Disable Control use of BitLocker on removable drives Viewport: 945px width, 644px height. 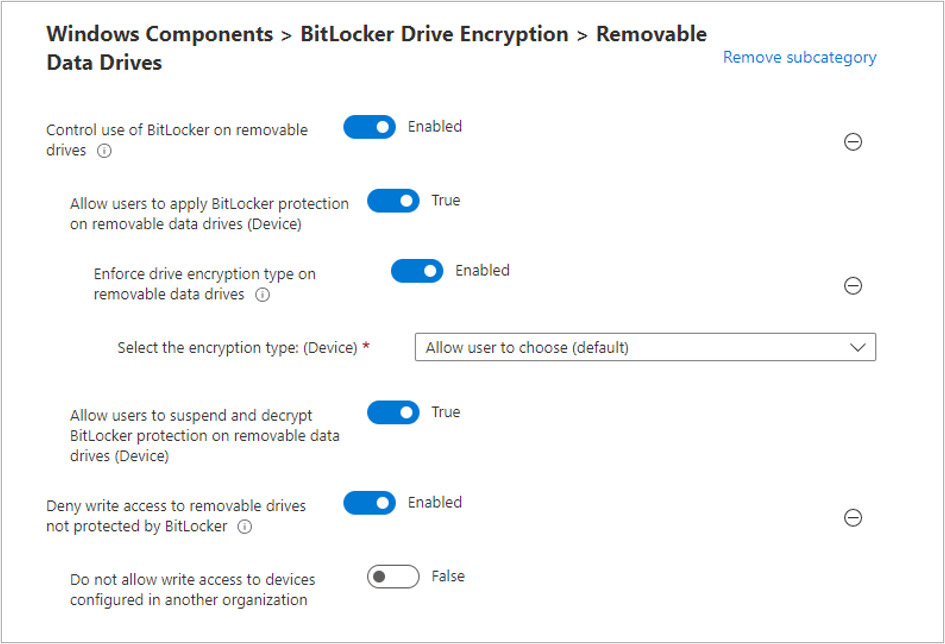click(370, 127)
